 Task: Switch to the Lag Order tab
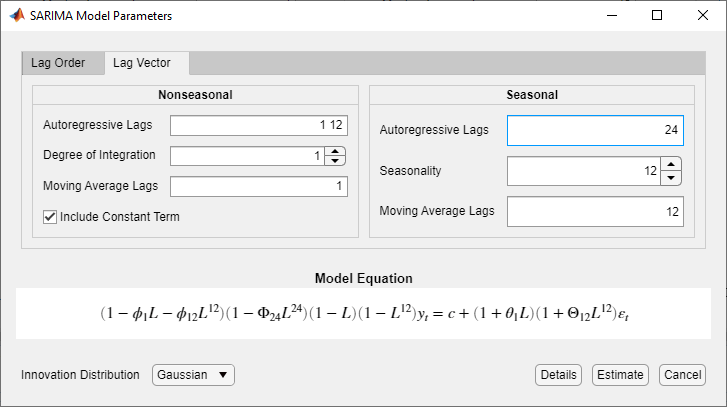click(58, 63)
